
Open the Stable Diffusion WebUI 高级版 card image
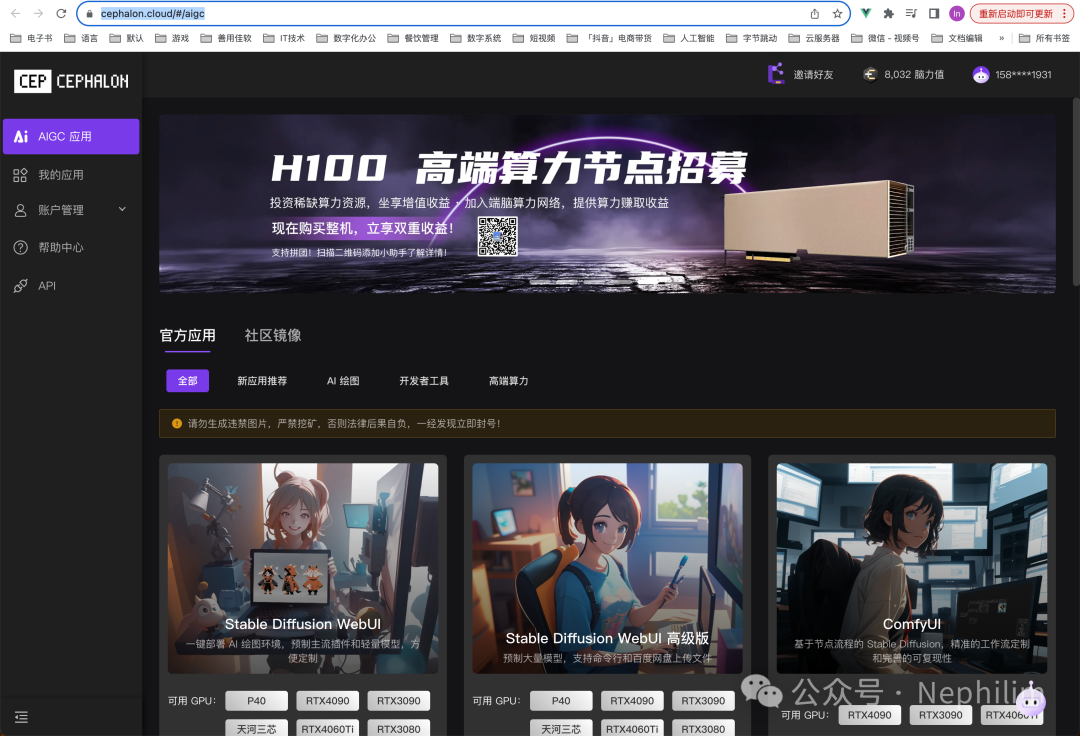pos(608,568)
